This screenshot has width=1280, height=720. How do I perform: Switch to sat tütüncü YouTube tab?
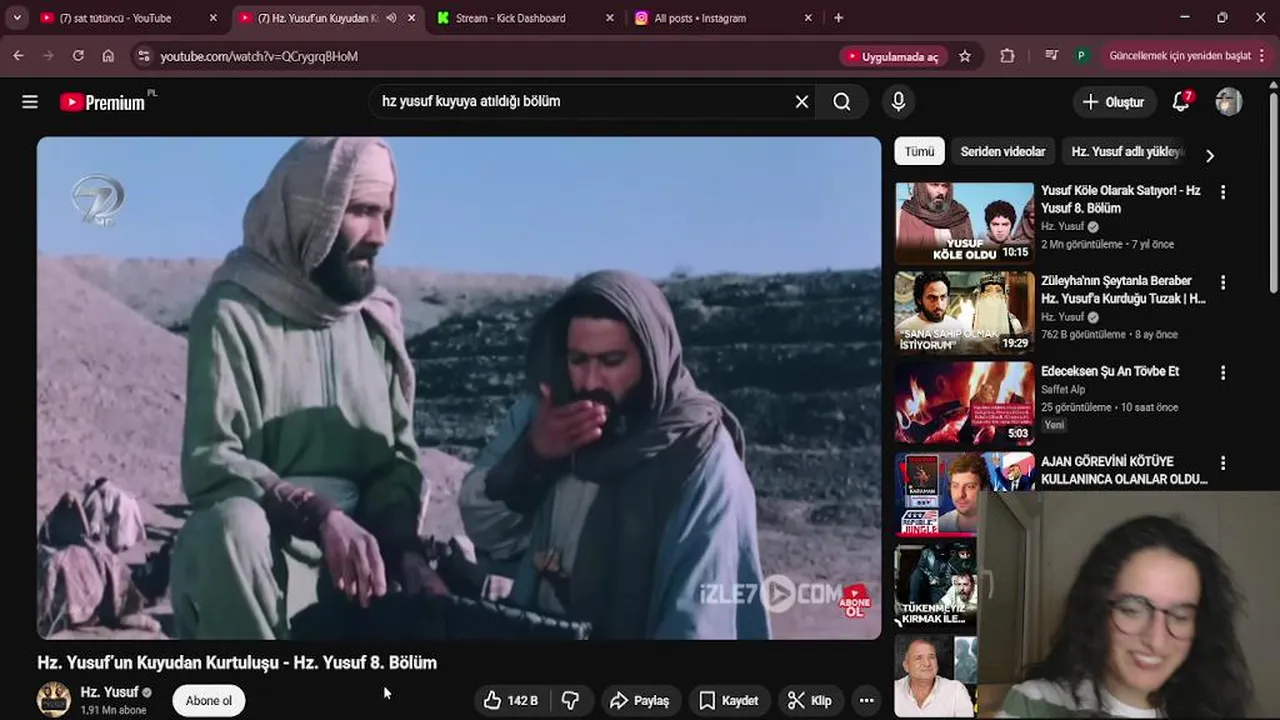coord(129,18)
